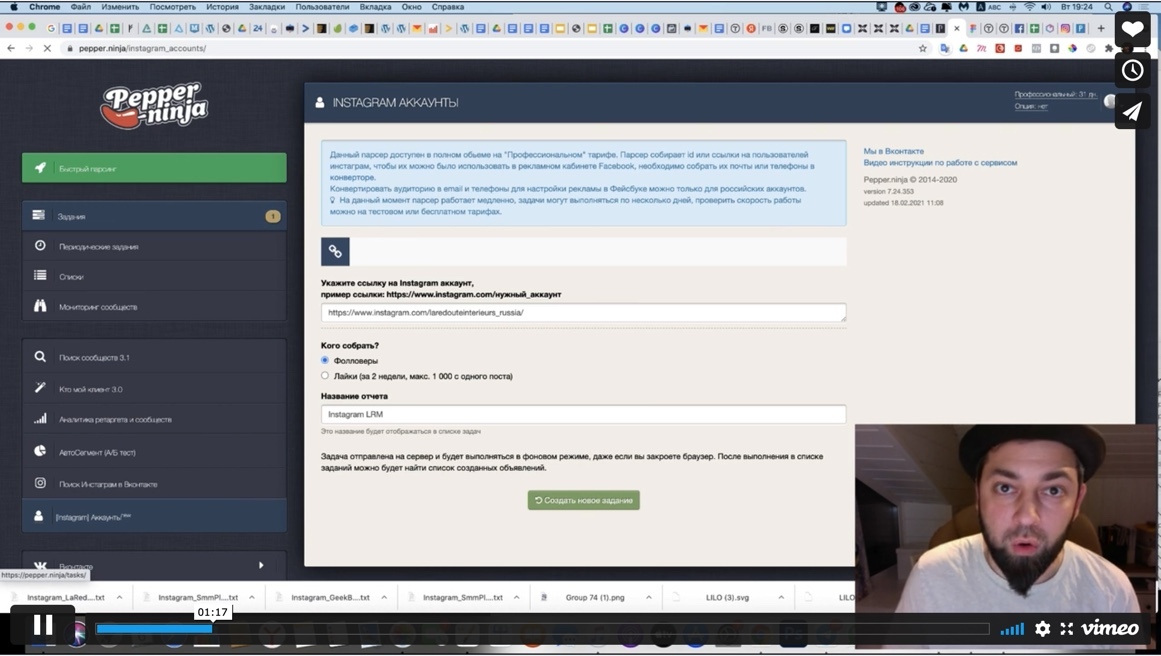
Task: Open the Google Translate icon in address bar
Action: coord(944,48)
